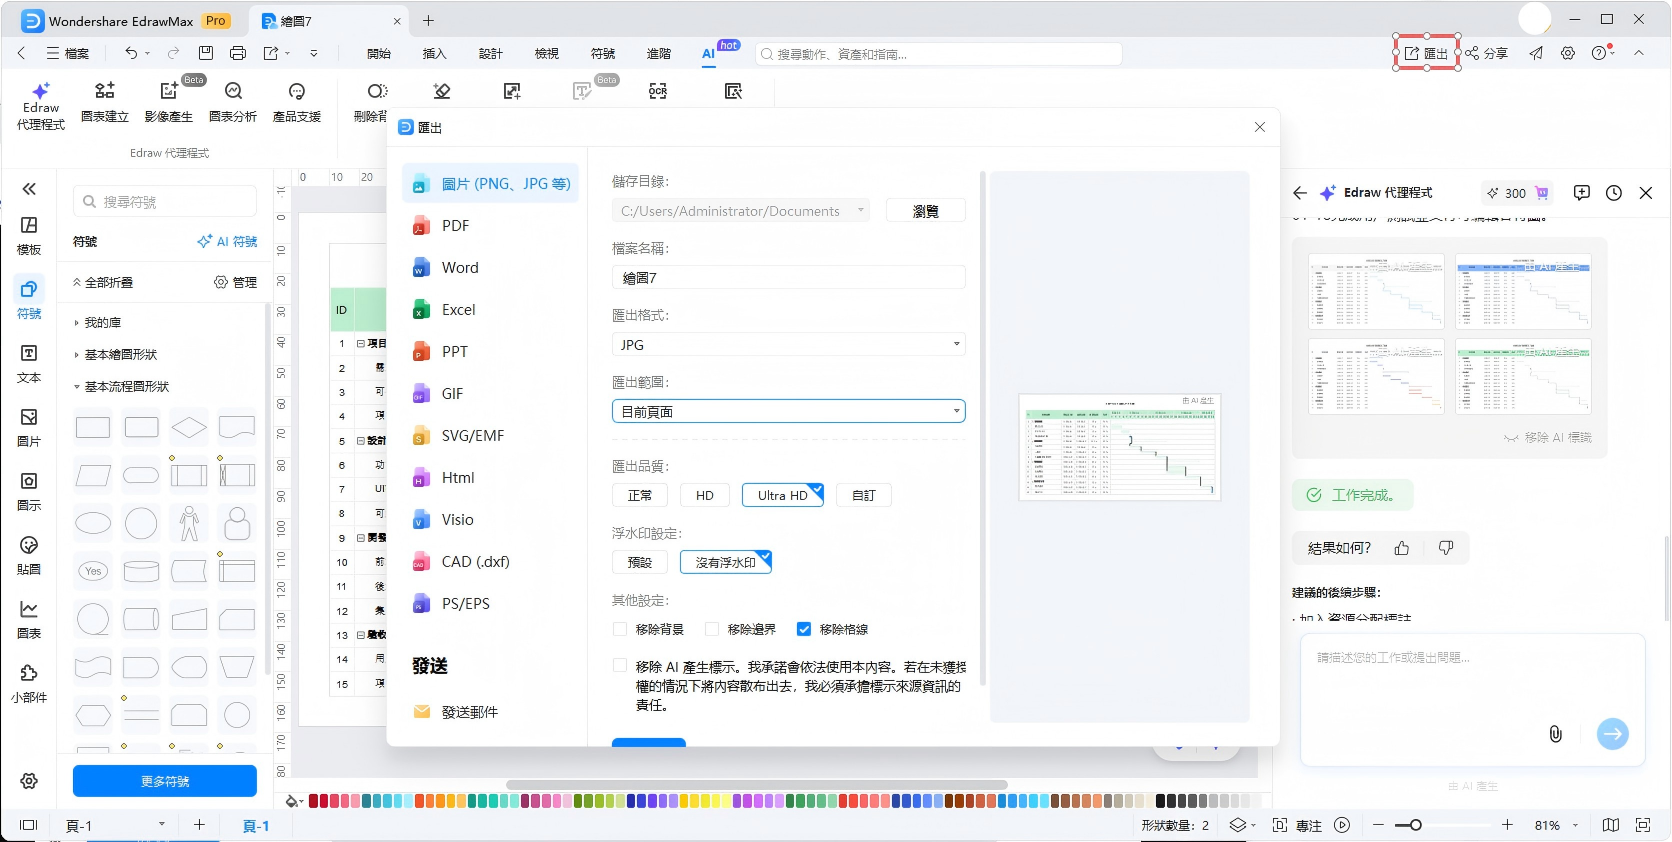Uncheck the 移除格線 checkbox
Screen dimensions: 1672x842
[x=804, y=629]
